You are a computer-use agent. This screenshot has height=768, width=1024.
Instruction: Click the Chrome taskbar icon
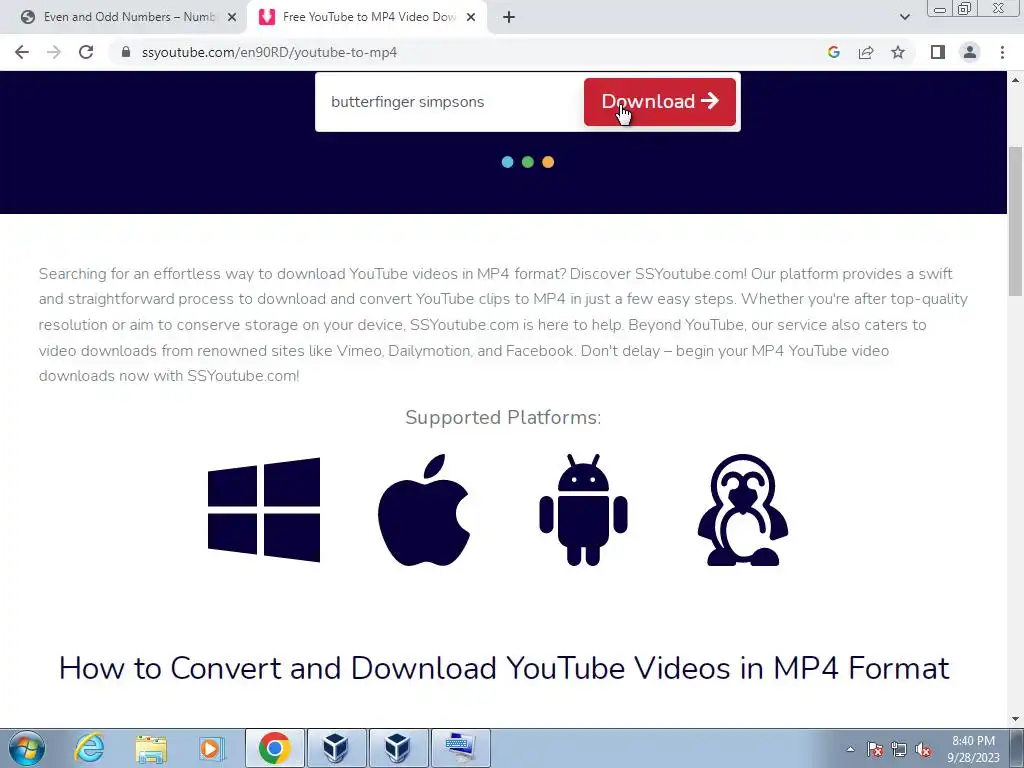(274, 748)
